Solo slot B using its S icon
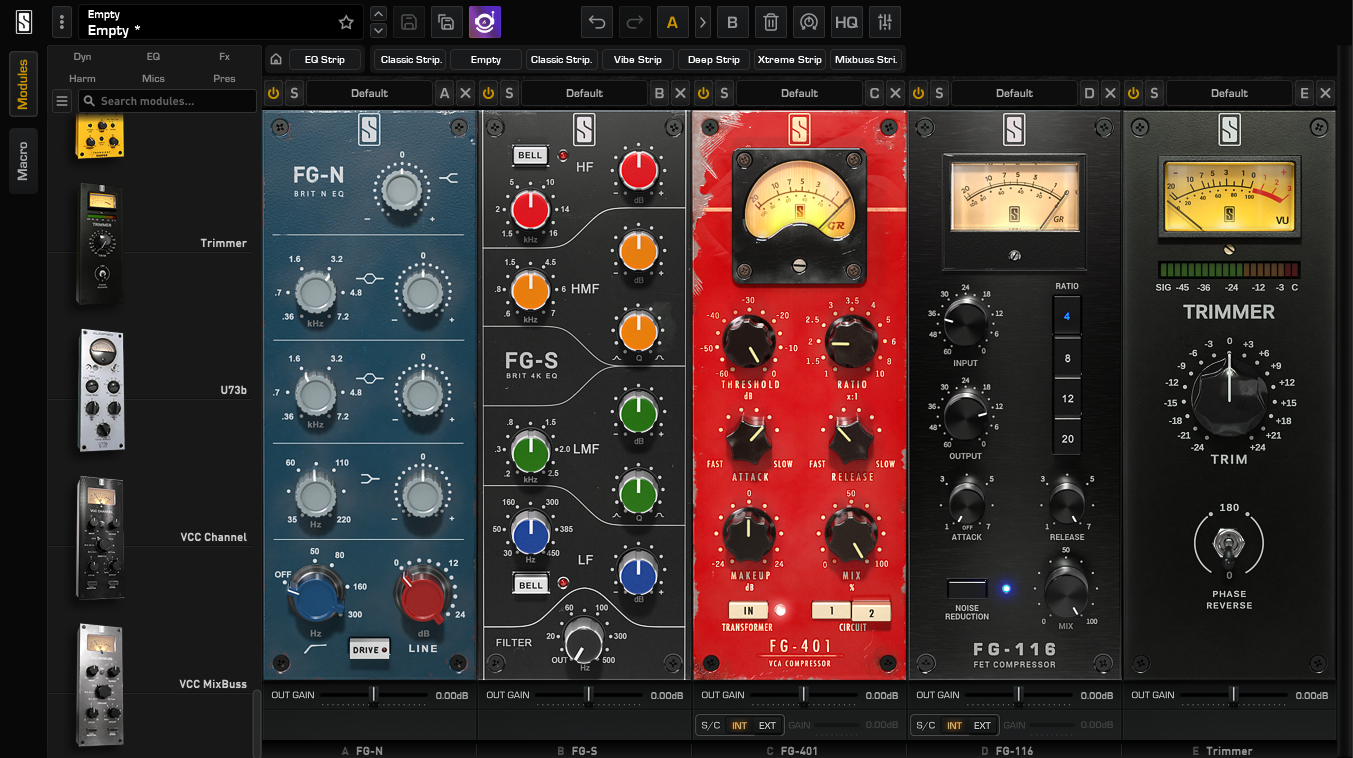 [x=509, y=93]
